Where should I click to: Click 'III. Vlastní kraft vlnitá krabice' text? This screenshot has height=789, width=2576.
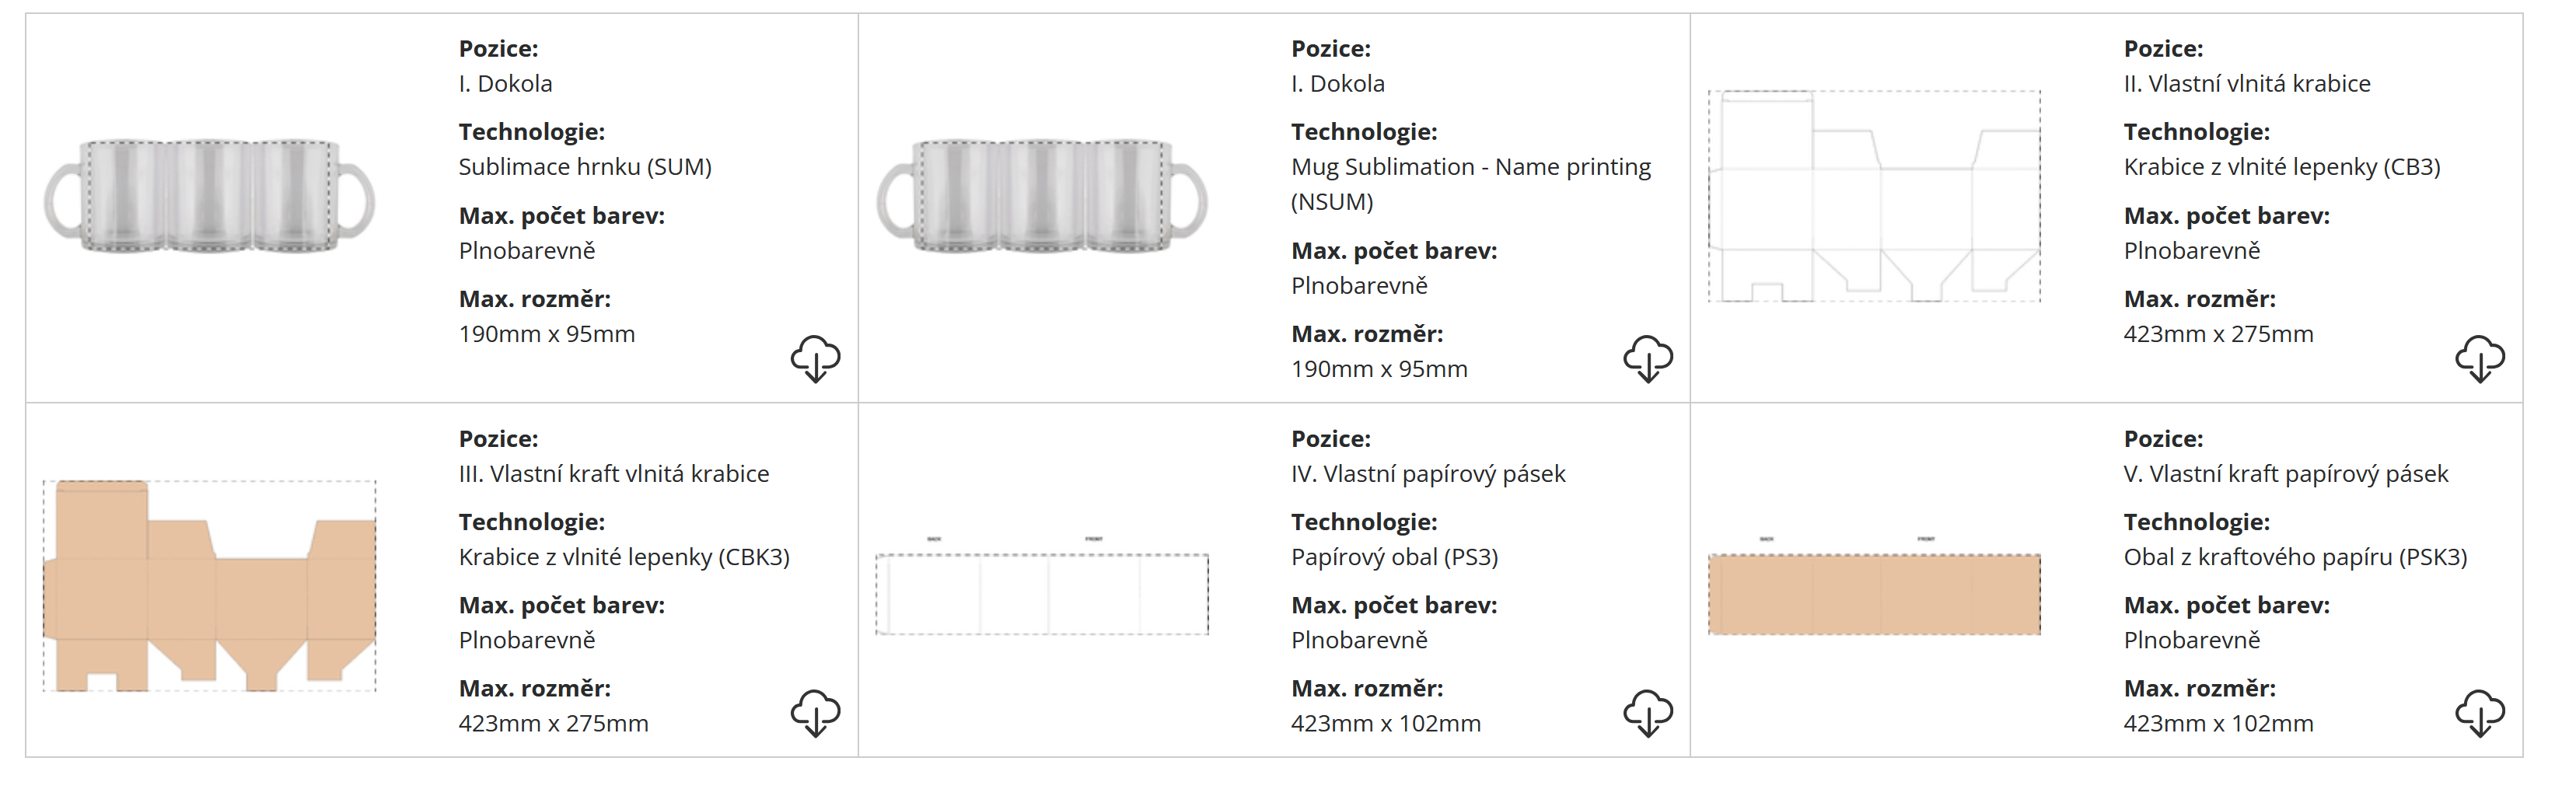coord(613,474)
